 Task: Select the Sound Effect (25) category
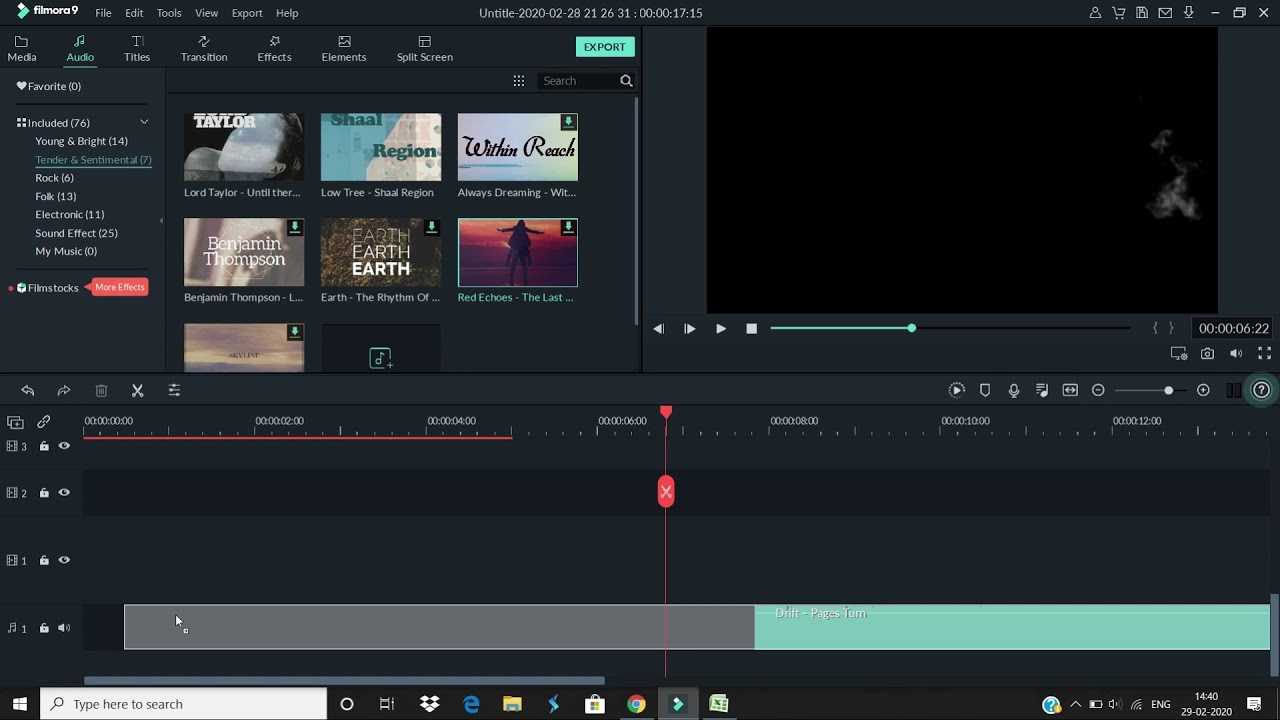76,233
